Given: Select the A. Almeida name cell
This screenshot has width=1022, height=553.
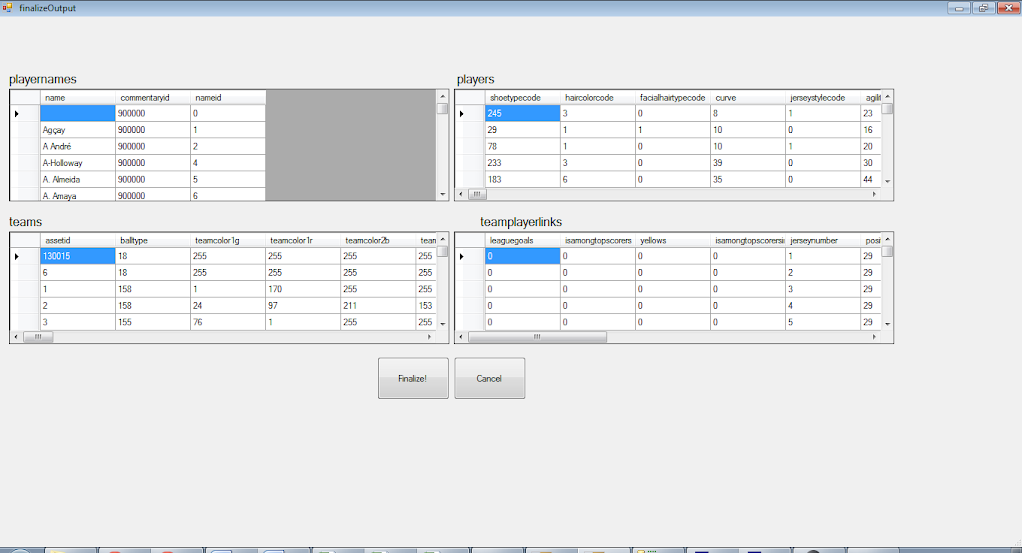Looking at the screenshot, I should pyautogui.click(x=78, y=179).
